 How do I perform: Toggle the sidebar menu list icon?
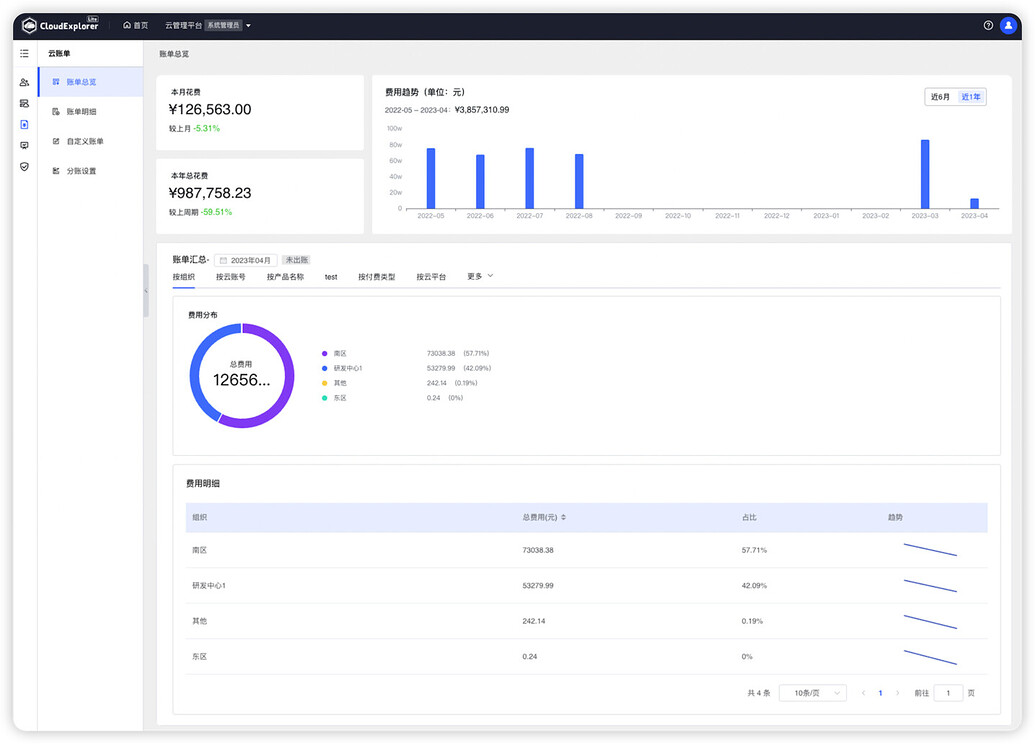point(24,53)
